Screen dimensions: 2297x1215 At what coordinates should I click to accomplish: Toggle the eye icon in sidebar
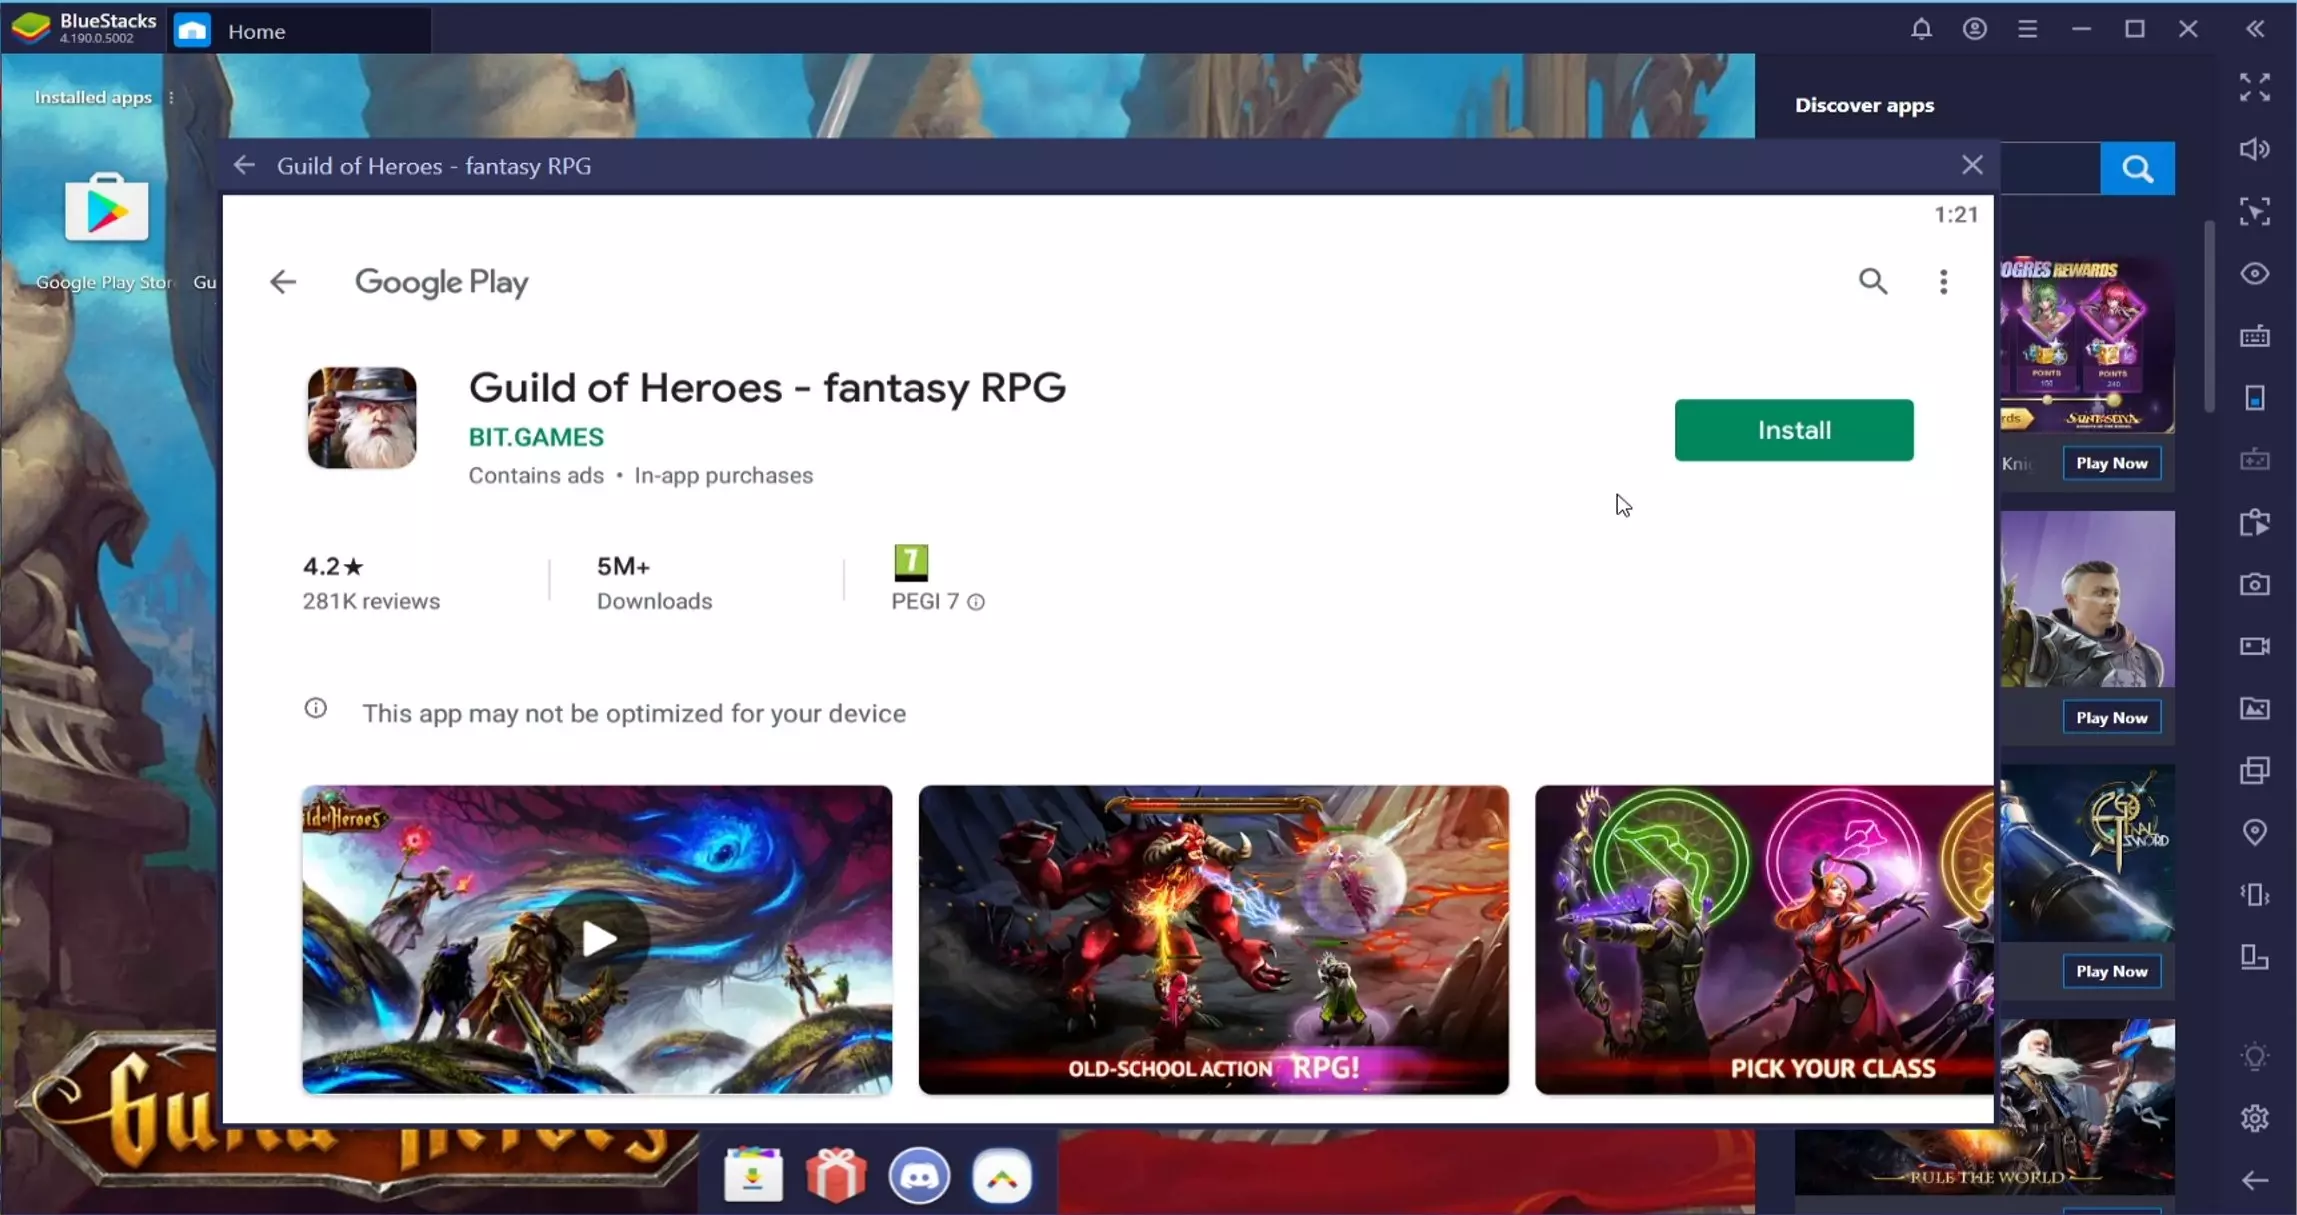(2254, 274)
